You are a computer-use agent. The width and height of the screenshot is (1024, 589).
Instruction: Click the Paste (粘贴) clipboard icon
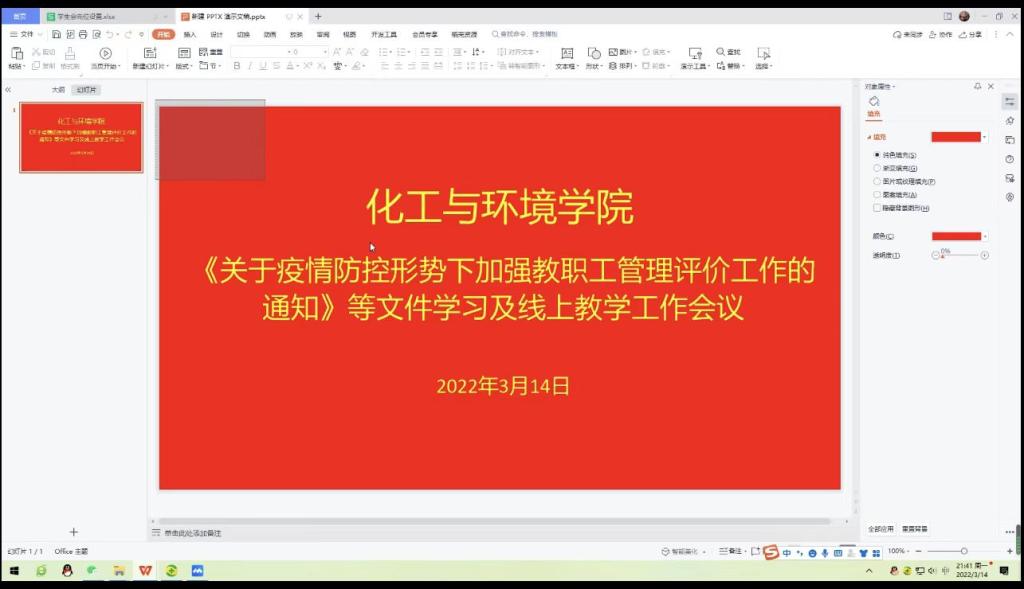point(16,54)
